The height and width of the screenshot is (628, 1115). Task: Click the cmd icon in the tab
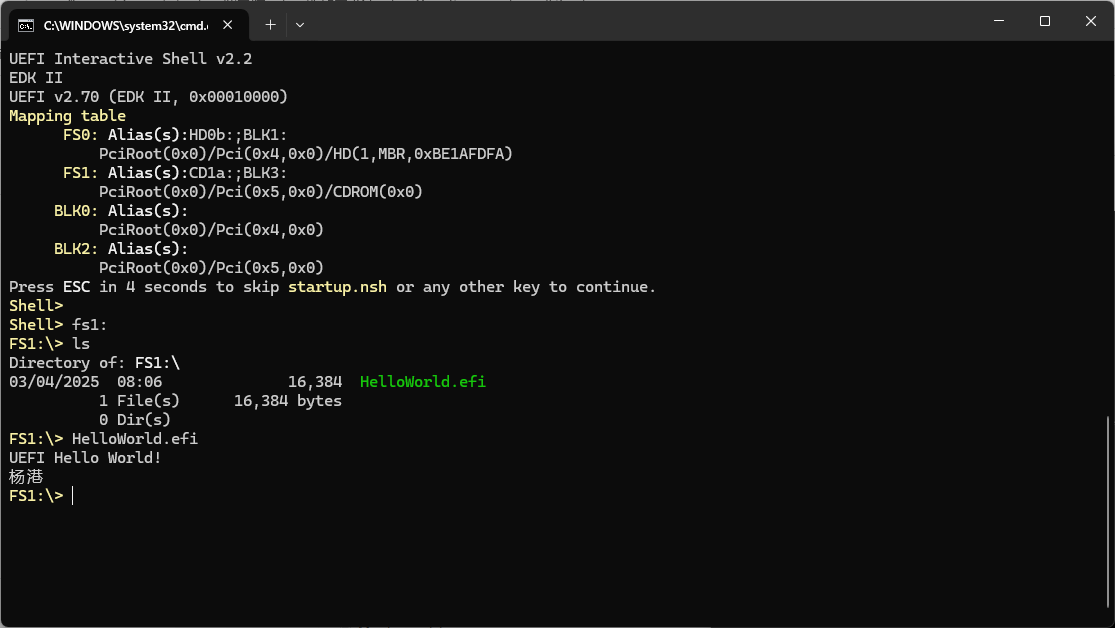pos(26,26)
